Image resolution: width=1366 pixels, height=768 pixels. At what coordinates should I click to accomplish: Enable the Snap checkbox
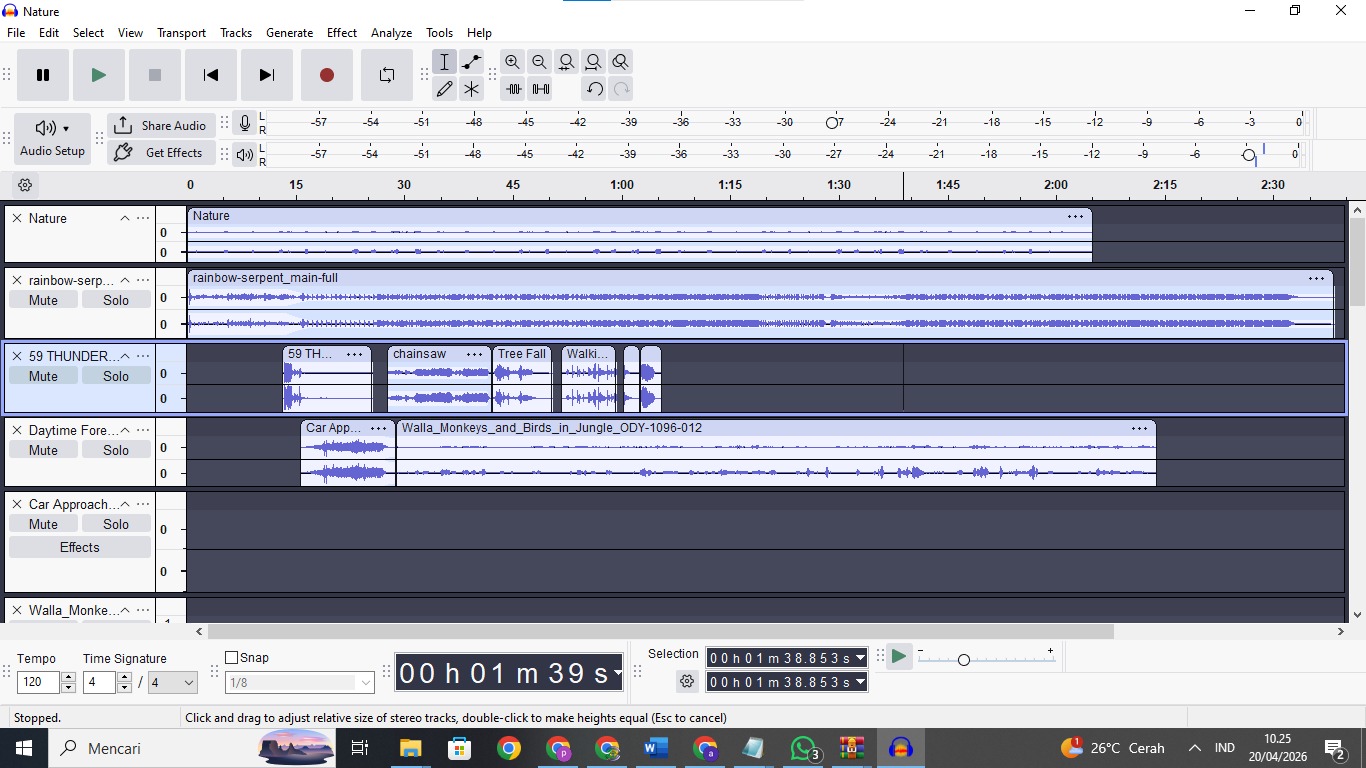(232, 658)
